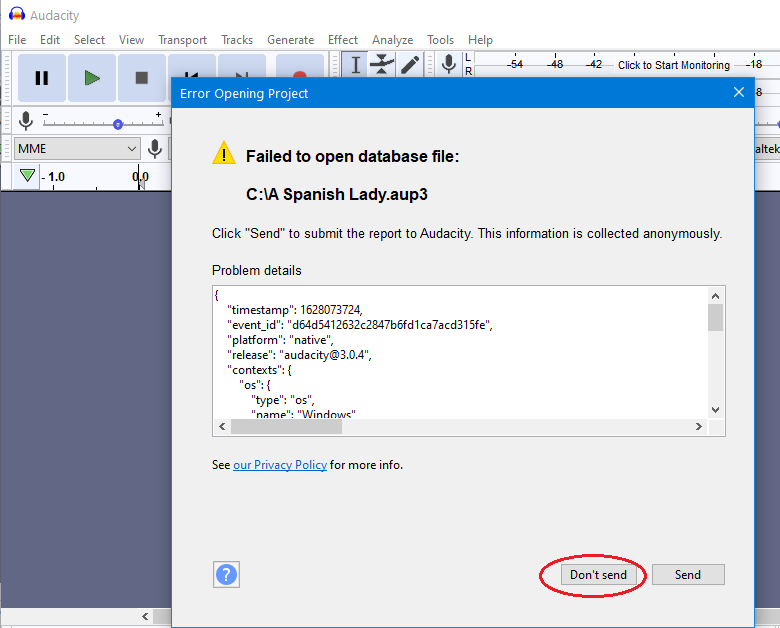This screenshot has height=628, width=780.
Task: Click the "event_id" line in details
Action: tap(360, 325)
